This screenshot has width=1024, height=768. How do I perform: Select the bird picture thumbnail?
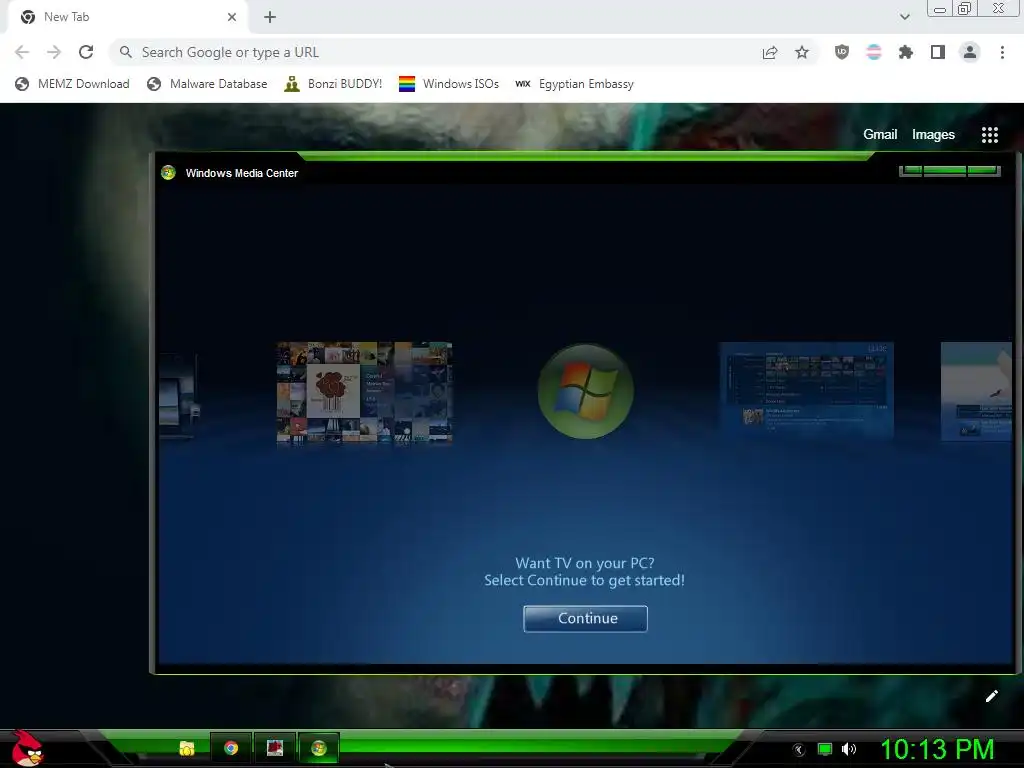(976, 391)
